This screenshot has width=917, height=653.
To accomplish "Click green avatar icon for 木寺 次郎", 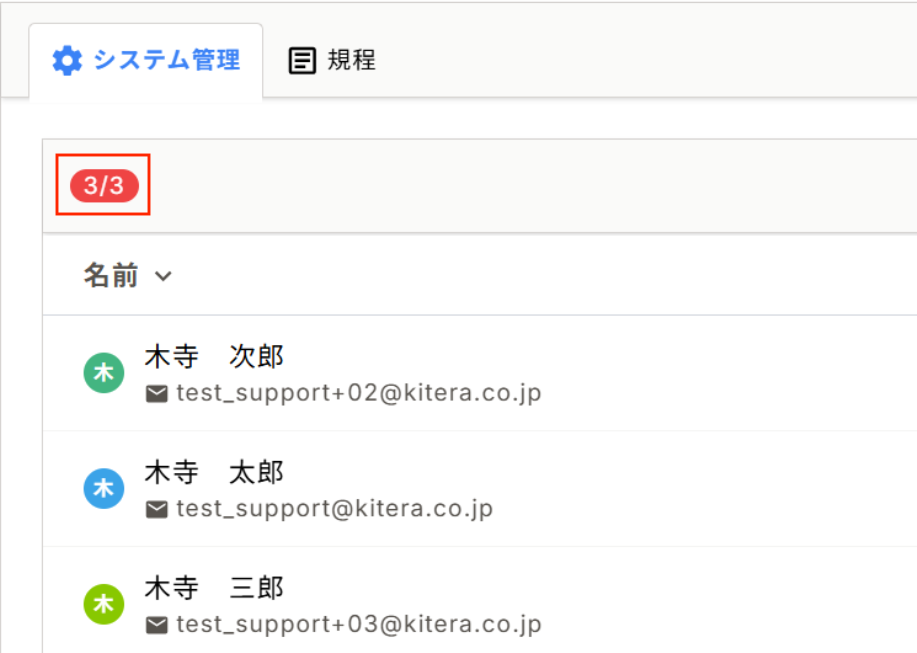I will [103, 373].
